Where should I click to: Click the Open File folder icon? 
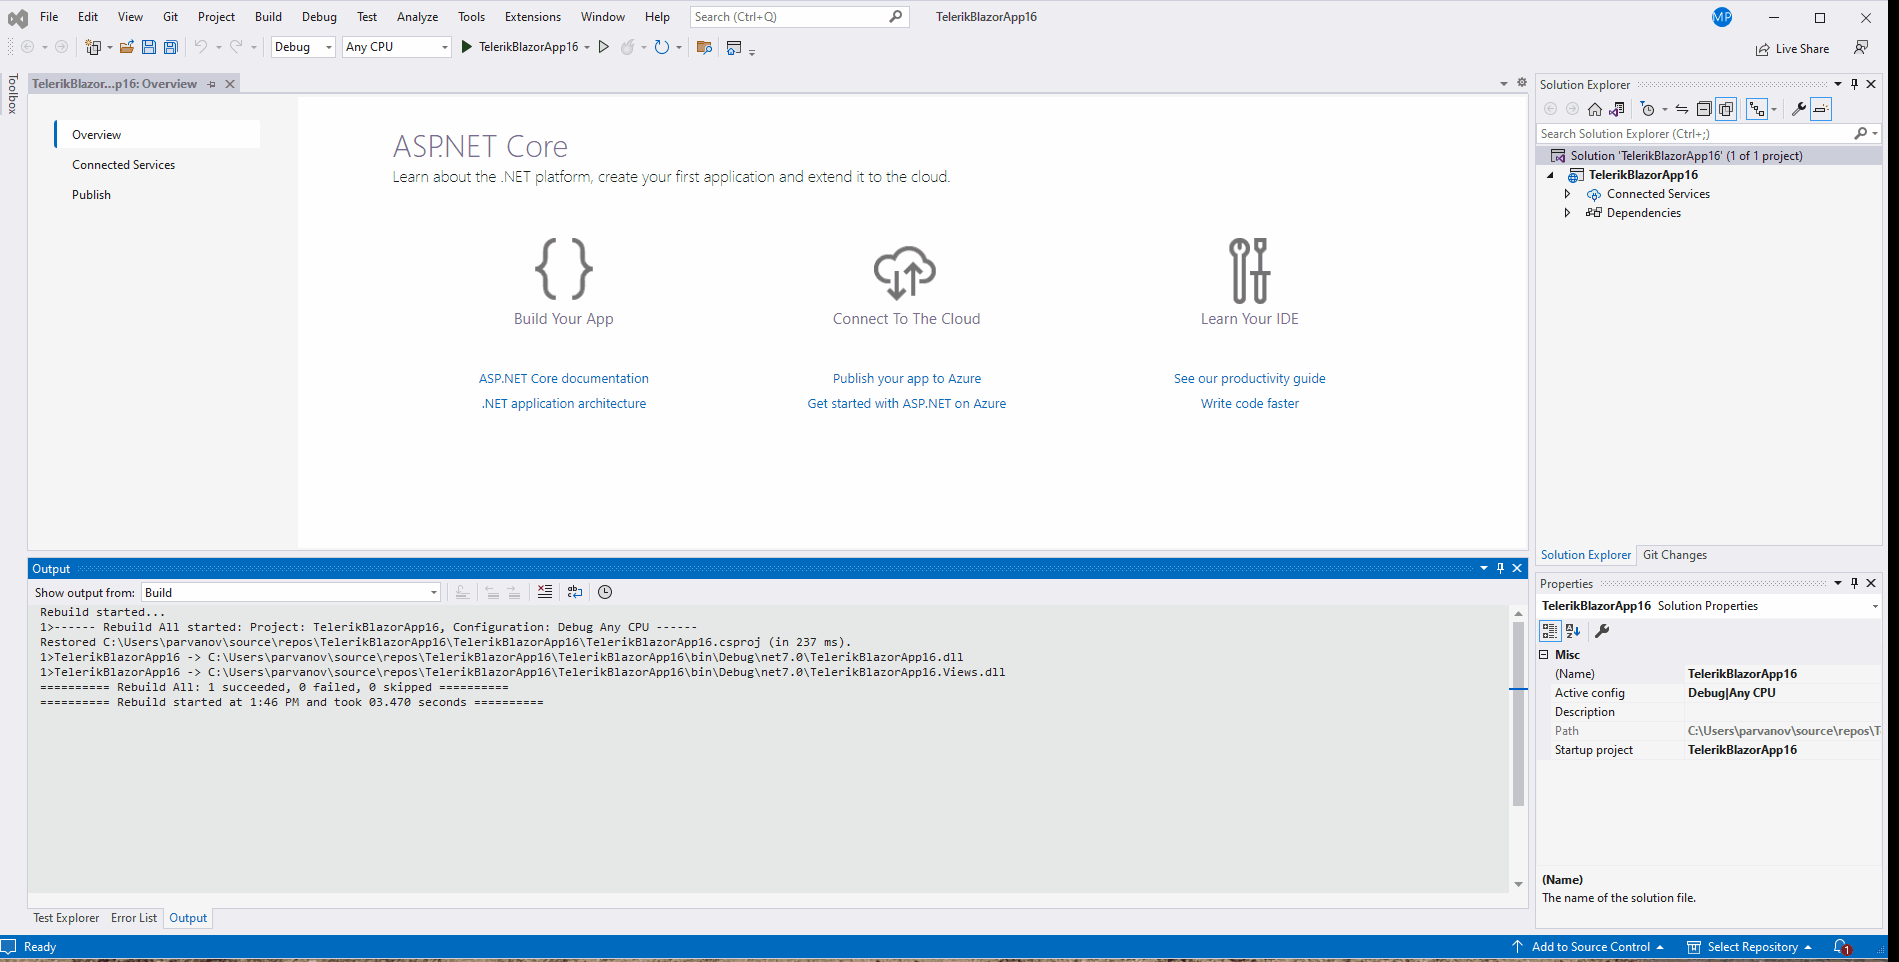pos(127,47)
